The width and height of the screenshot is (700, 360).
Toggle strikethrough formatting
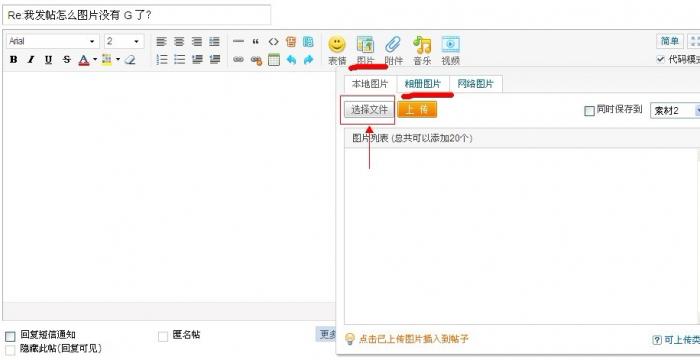pyautogui.click(x=67, y=59)
